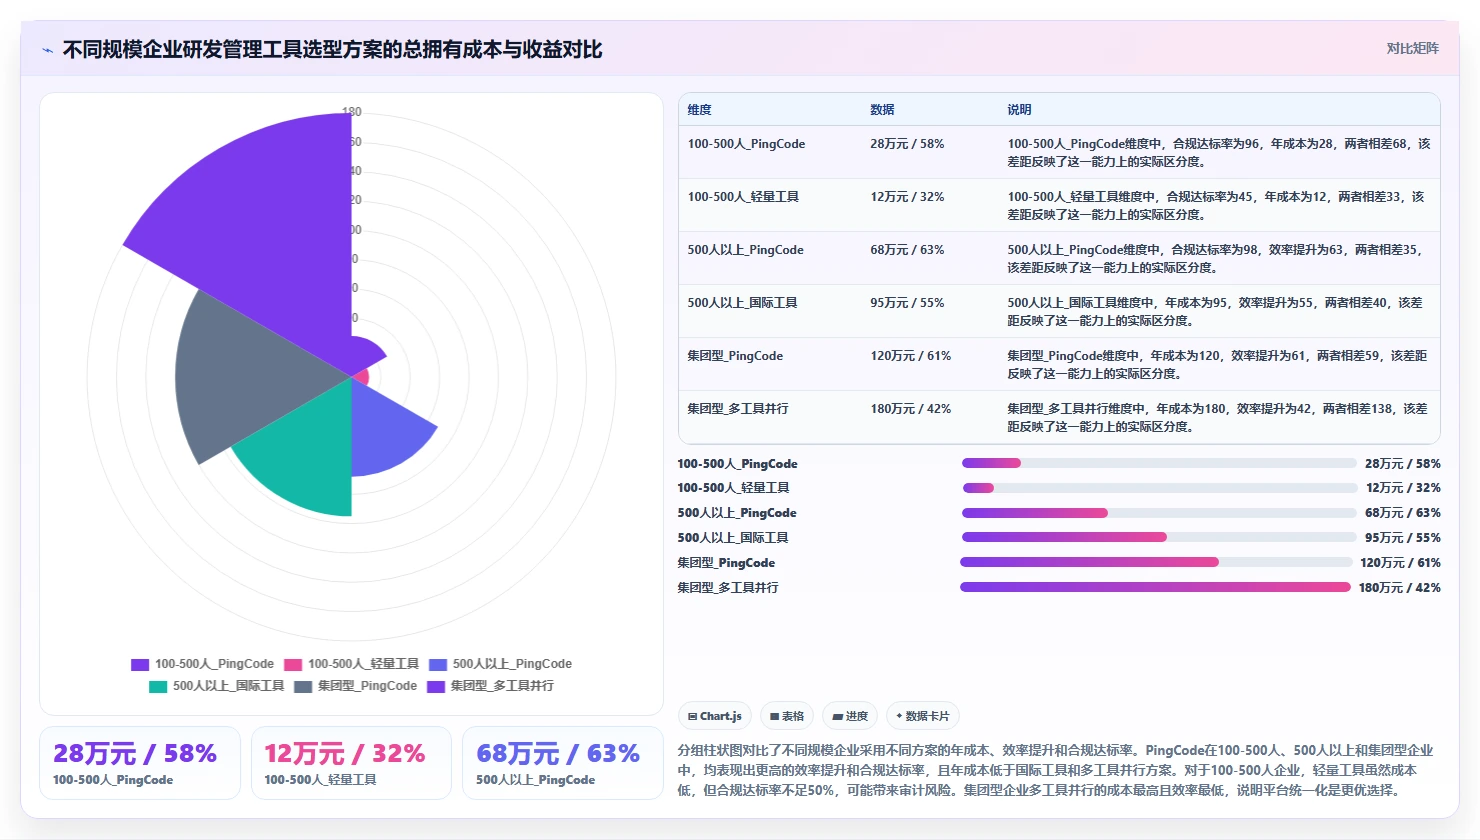Click the 500人以上_PingCode progress bar
The image size is (1480, 840).
point(1159,513)
